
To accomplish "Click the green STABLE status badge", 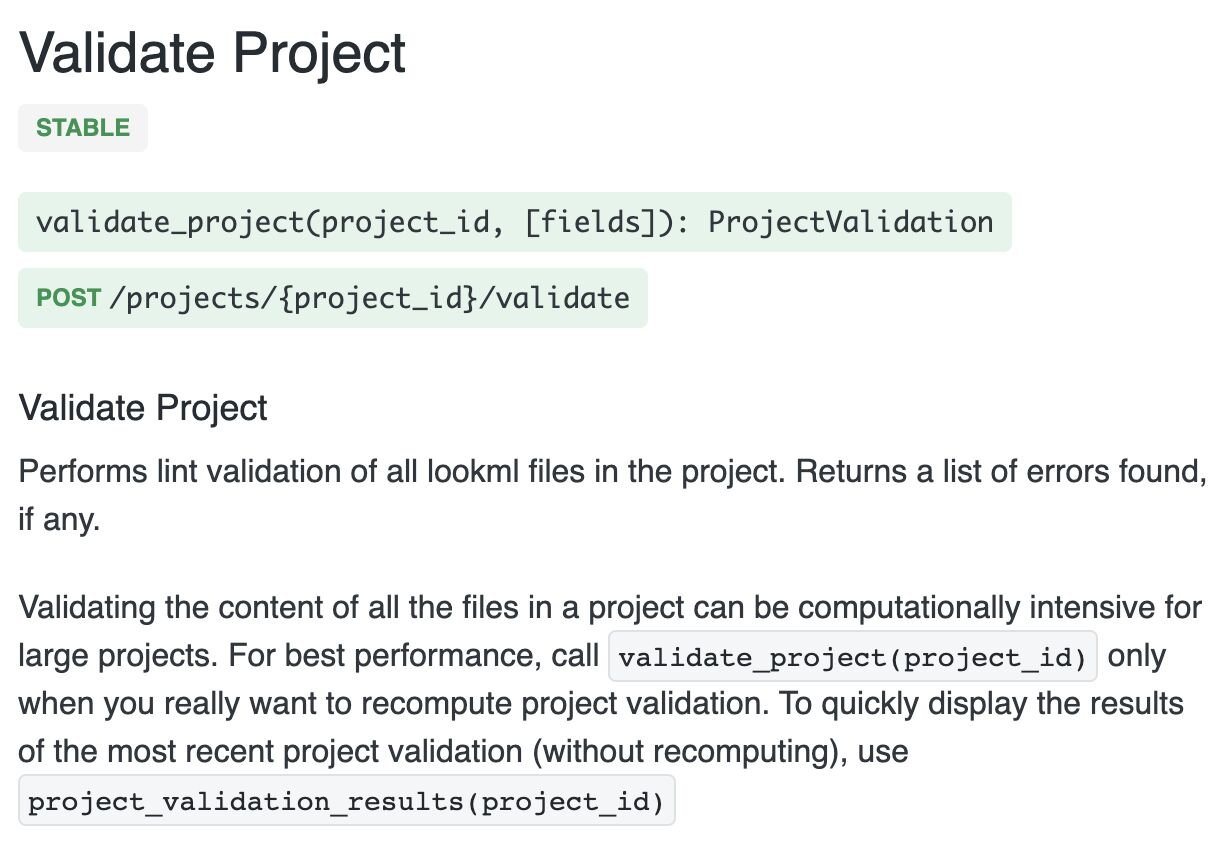I will click(83, 128).
